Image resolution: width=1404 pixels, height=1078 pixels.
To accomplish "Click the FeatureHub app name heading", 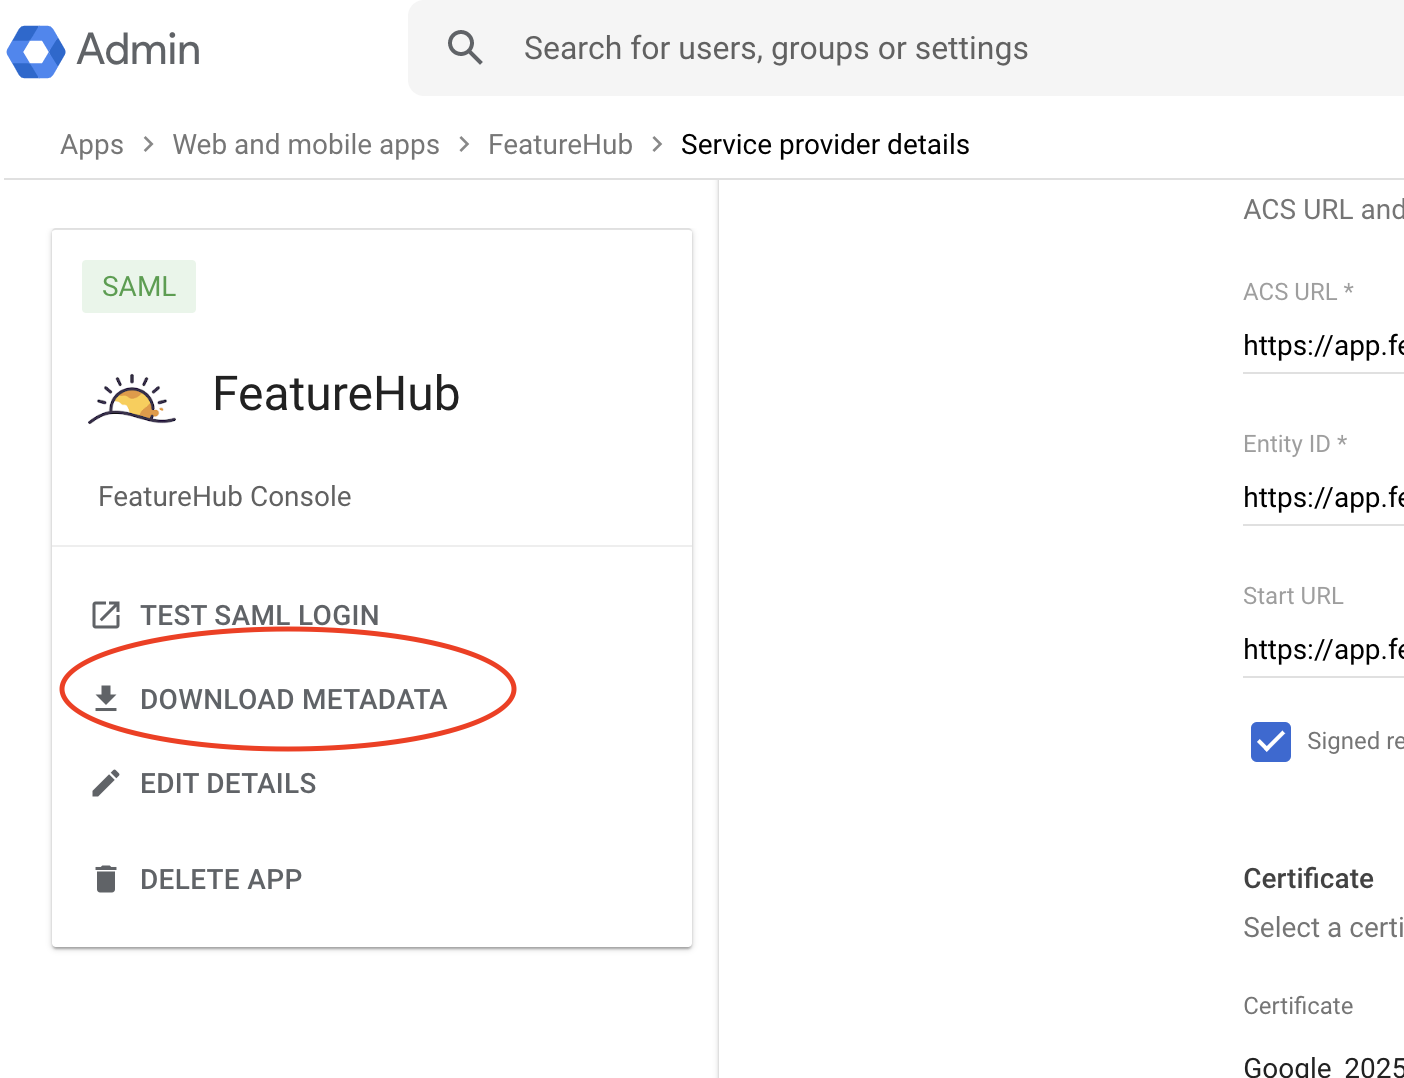I will coord(336,394).
